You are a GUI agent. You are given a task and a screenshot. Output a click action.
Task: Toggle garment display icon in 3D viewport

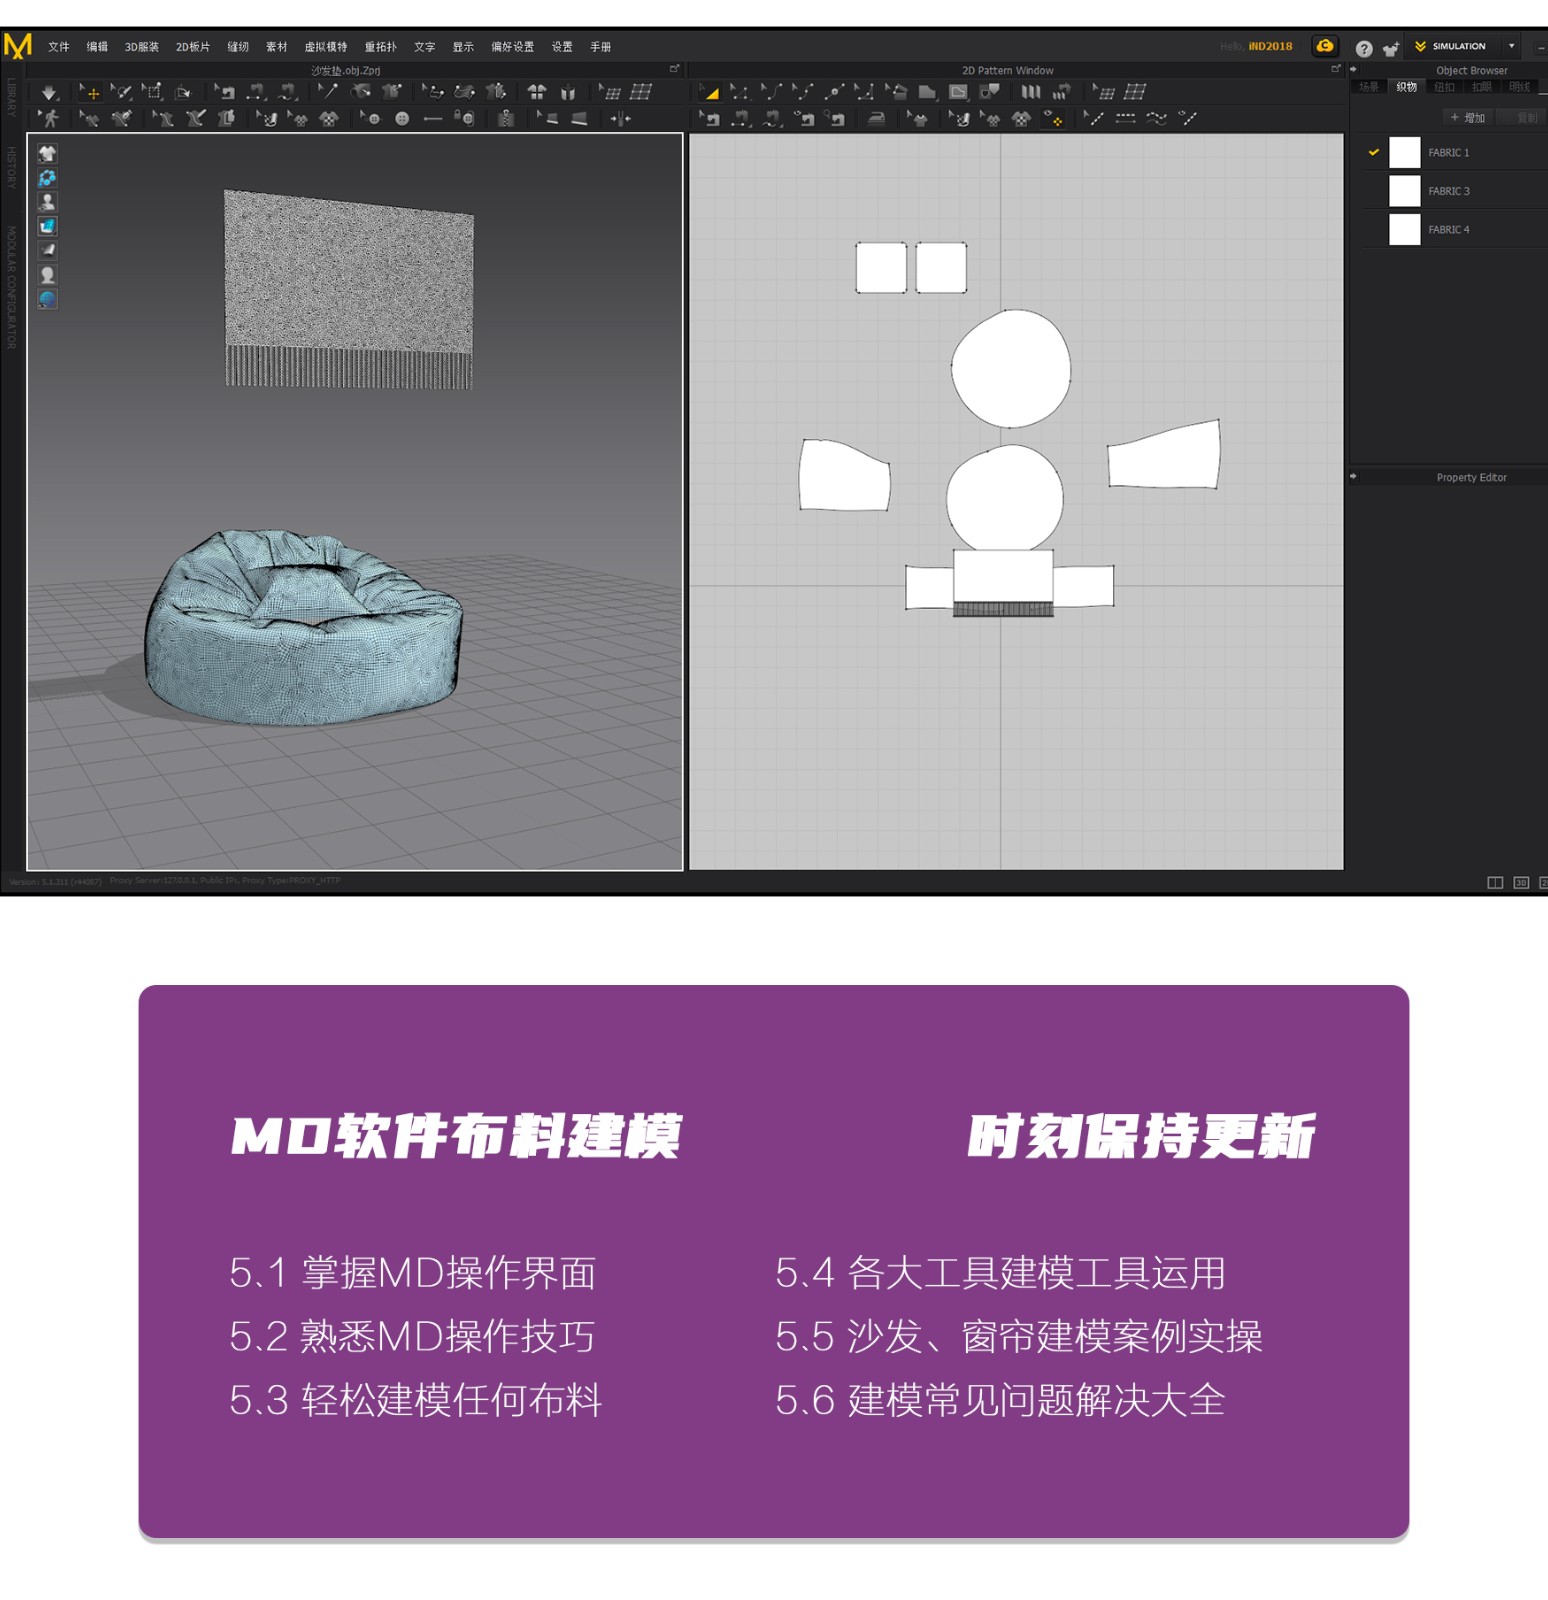point(47,153)
